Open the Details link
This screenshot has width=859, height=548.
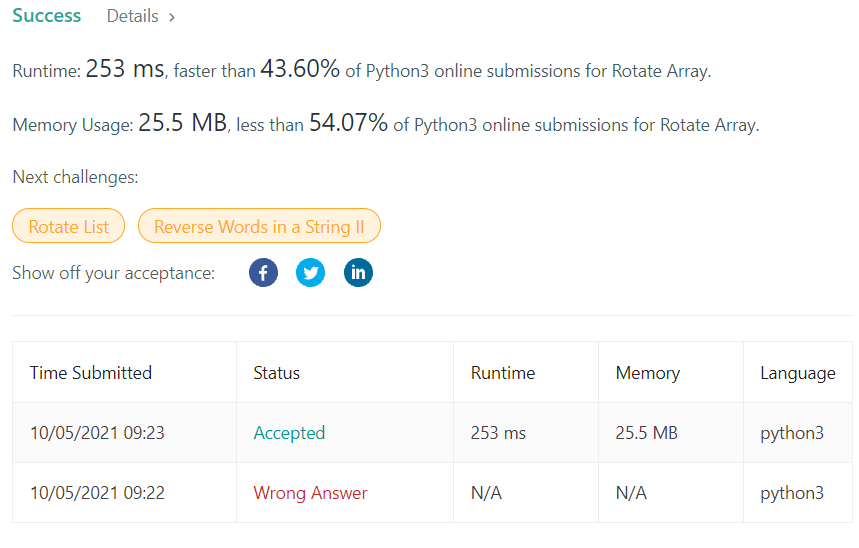click(133, 16)
